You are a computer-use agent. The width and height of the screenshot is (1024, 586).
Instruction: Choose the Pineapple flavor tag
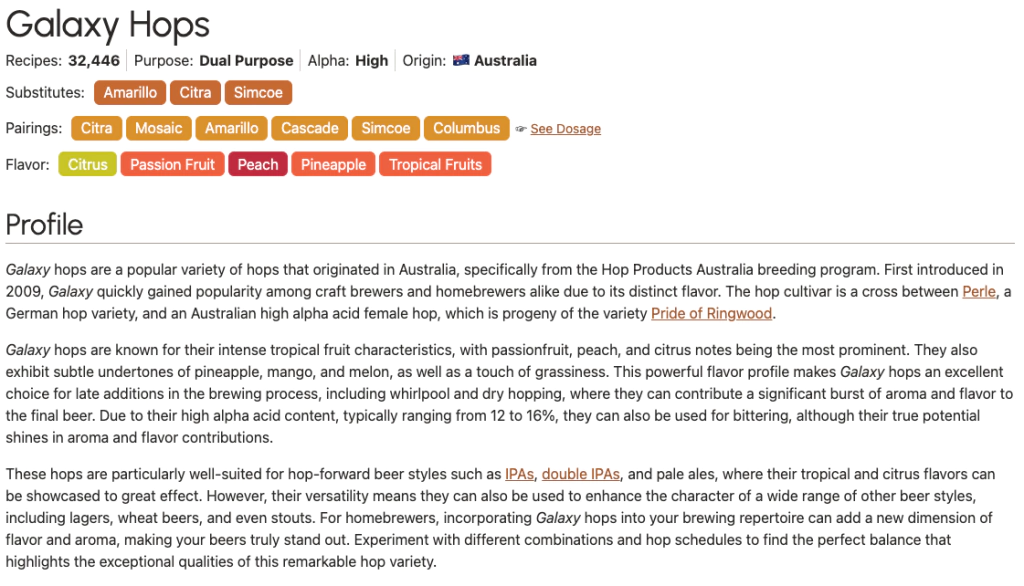[x=333, y=164]
